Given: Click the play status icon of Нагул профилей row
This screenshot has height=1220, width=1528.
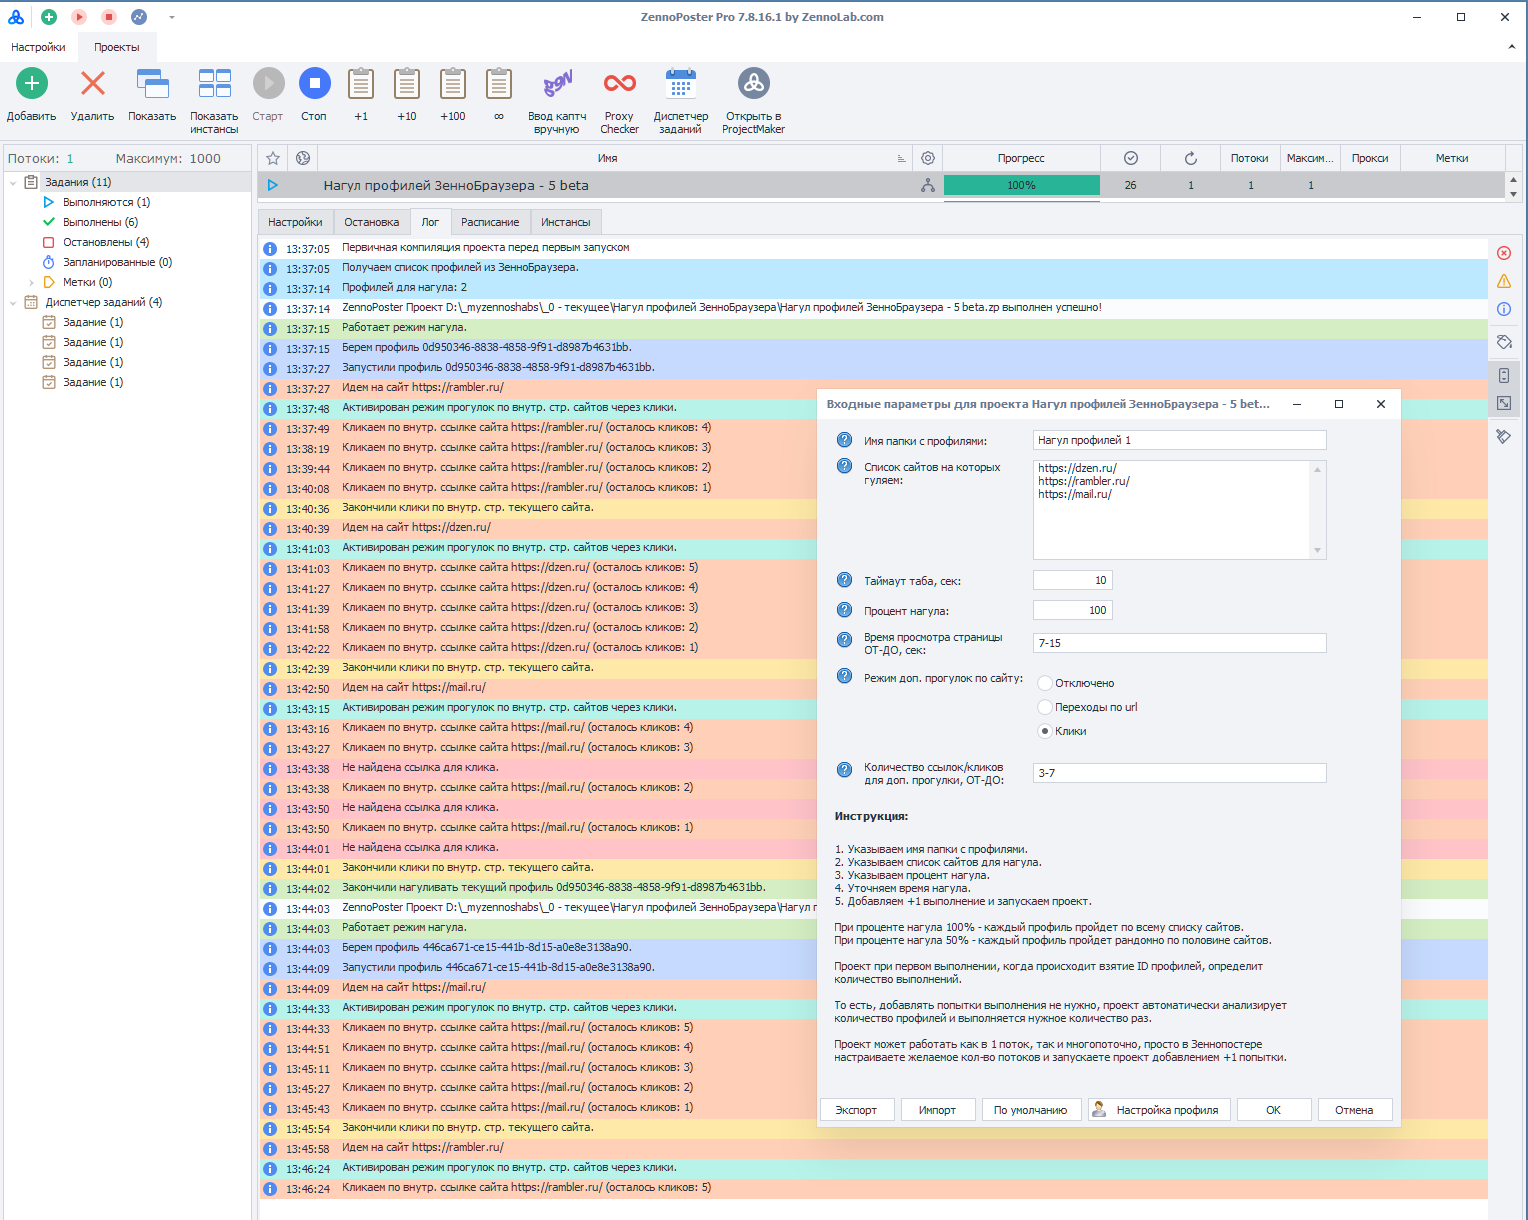Looking at the screenshot, I should coord(272,185).
